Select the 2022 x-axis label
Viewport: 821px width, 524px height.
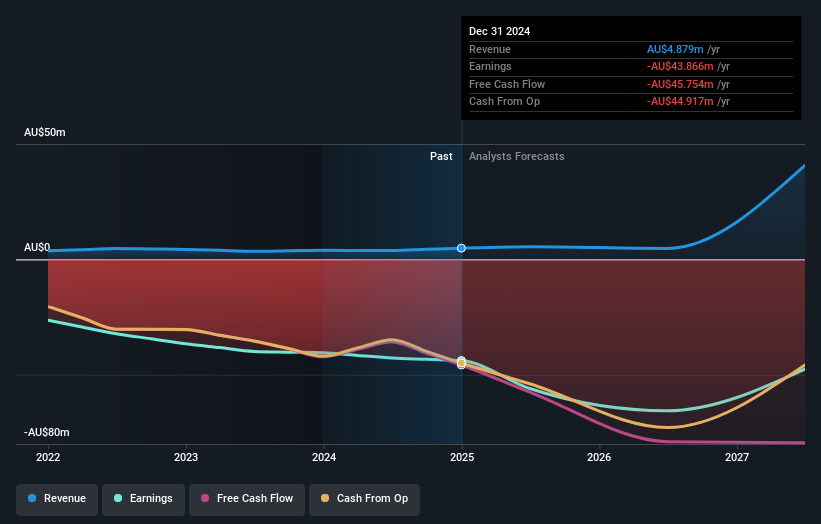pos(48,457)
